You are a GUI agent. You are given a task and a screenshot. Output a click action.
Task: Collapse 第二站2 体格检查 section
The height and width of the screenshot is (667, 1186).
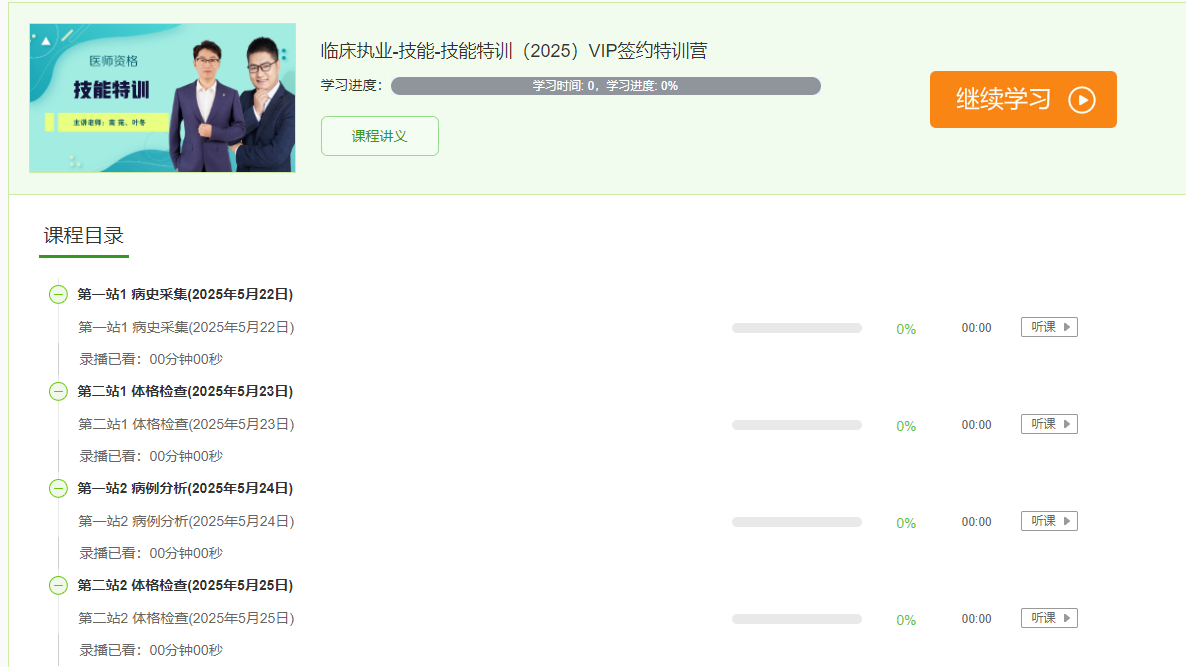coord(58,585)
